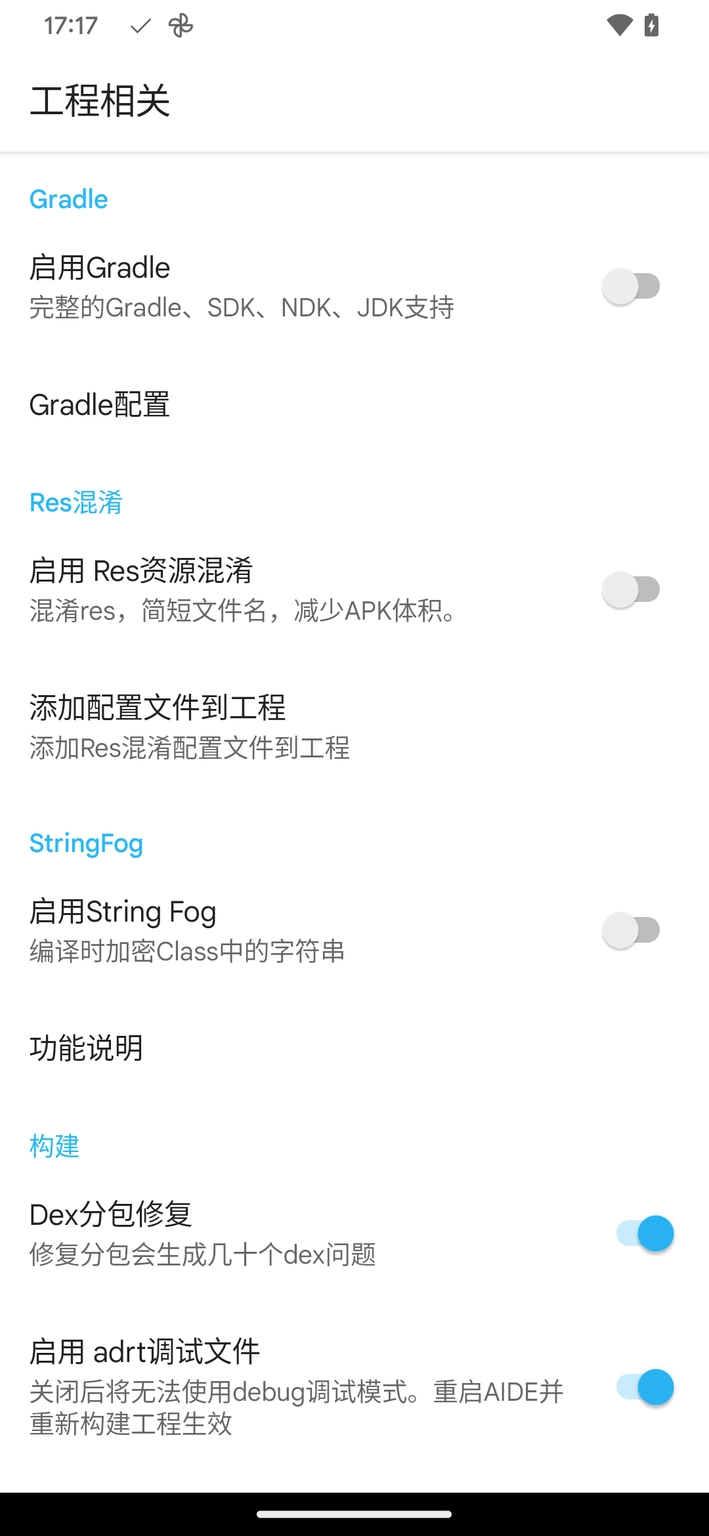Tap the 启用Gradle row description text
This screenshot has width=709, height=1536.
click(235, 308)
